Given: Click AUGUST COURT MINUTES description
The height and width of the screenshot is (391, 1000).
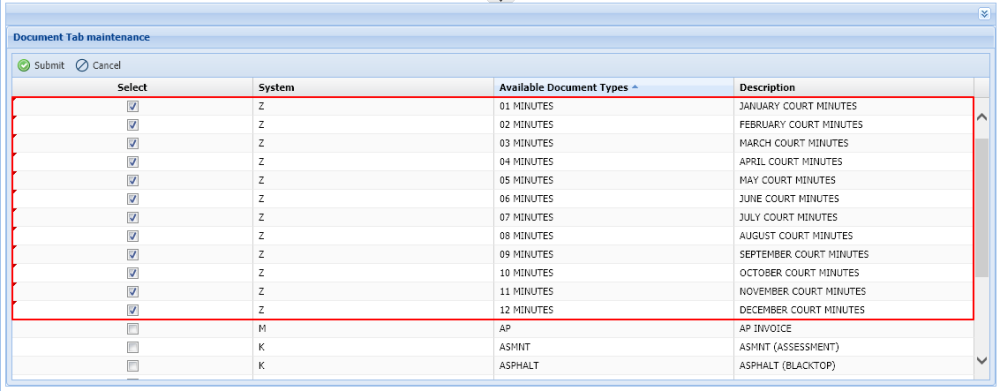Looking at the screenshot, I should tap(796, 235).
